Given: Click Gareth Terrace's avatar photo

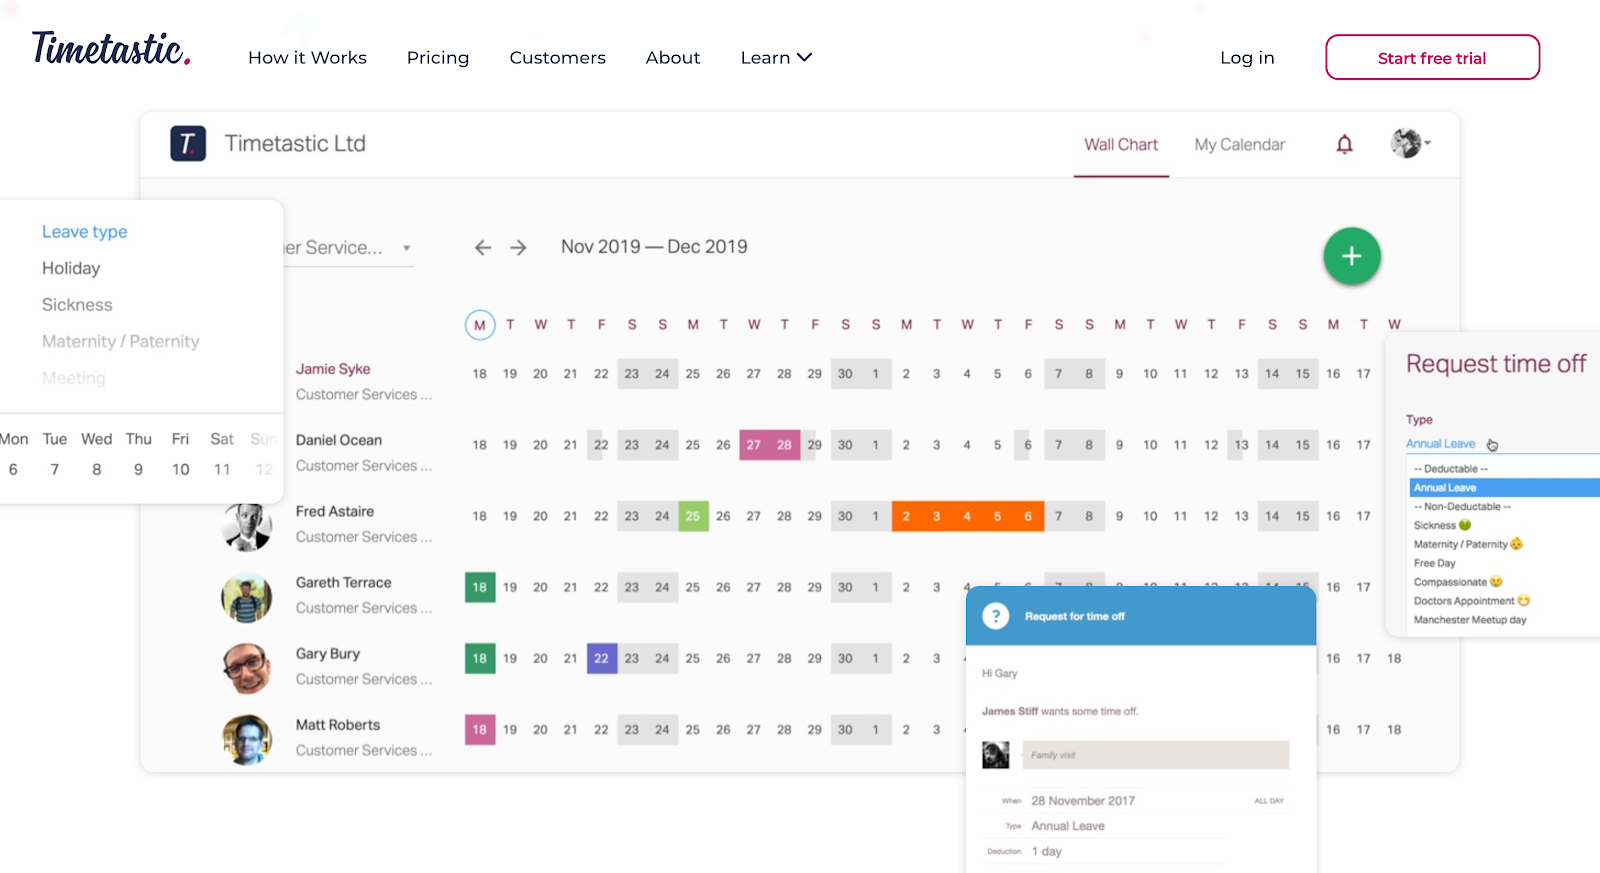Looking at the screenshot, I should [247, 597].
